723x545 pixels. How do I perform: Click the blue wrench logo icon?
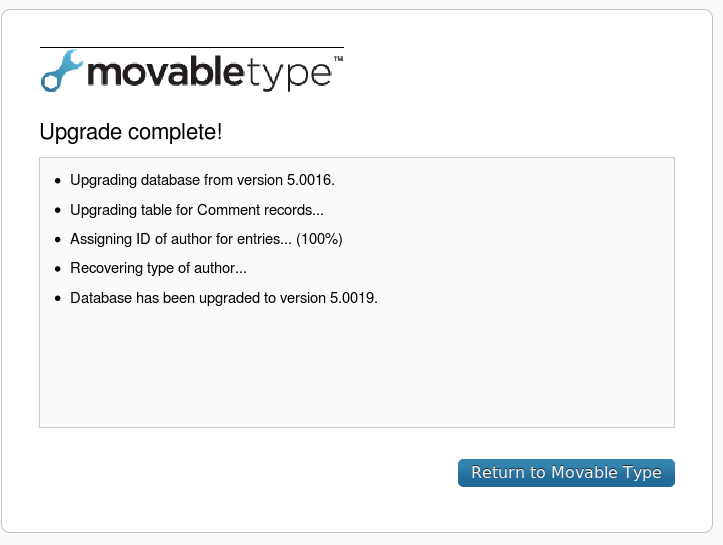click(61, 71)
